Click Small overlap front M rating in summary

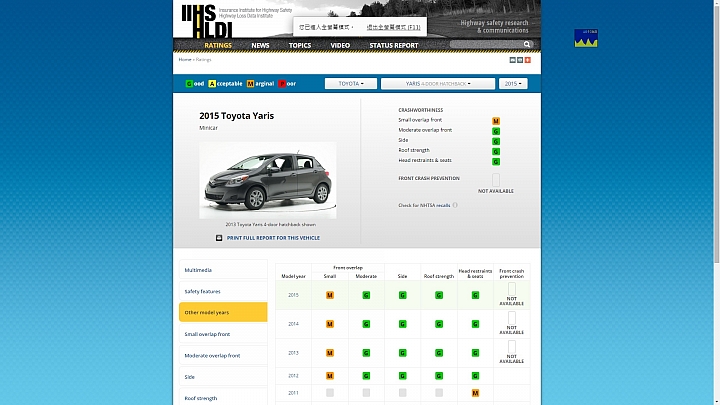(496, 121)
